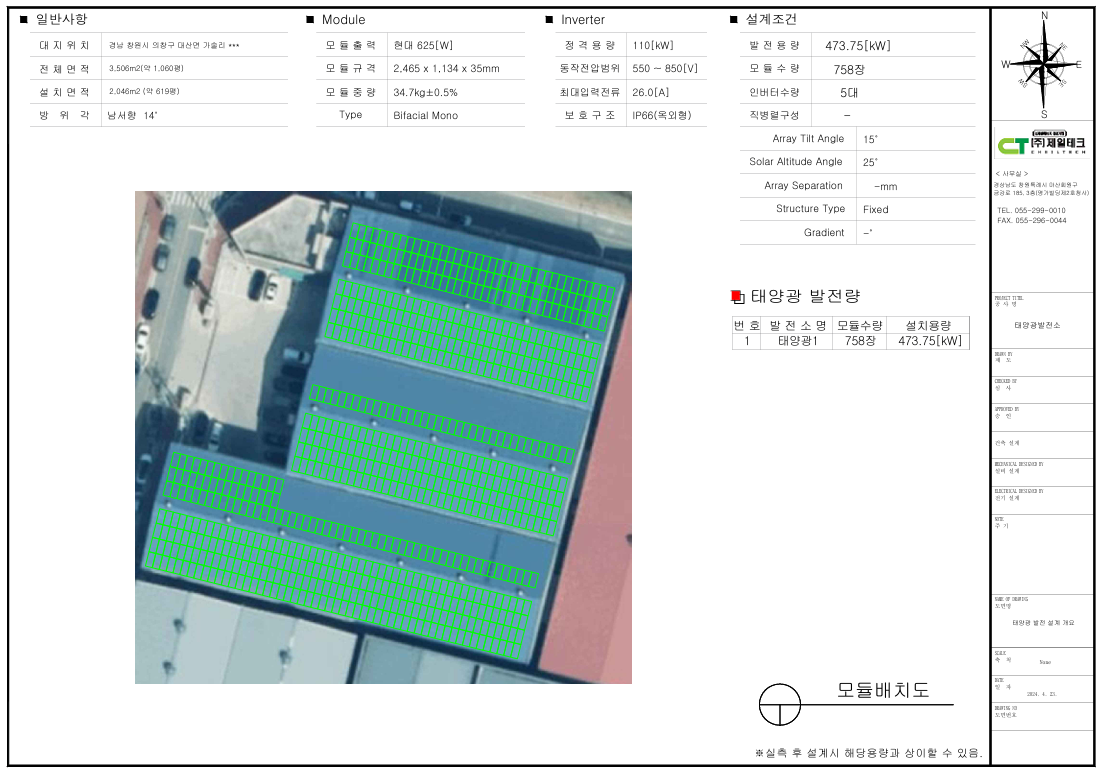Screen dimensions: 1107x773
Task: Select the Array Tilt Angle 15° field
Action: [870, 139]
